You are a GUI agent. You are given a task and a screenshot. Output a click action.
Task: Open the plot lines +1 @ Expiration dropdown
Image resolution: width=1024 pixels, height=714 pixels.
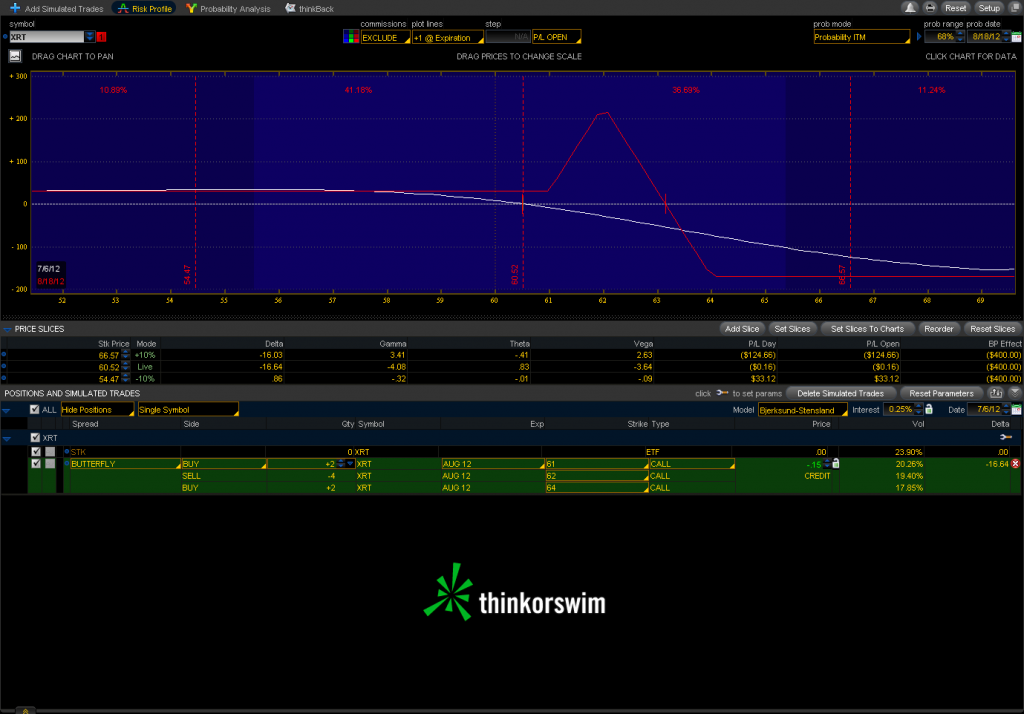click(448, 37)
